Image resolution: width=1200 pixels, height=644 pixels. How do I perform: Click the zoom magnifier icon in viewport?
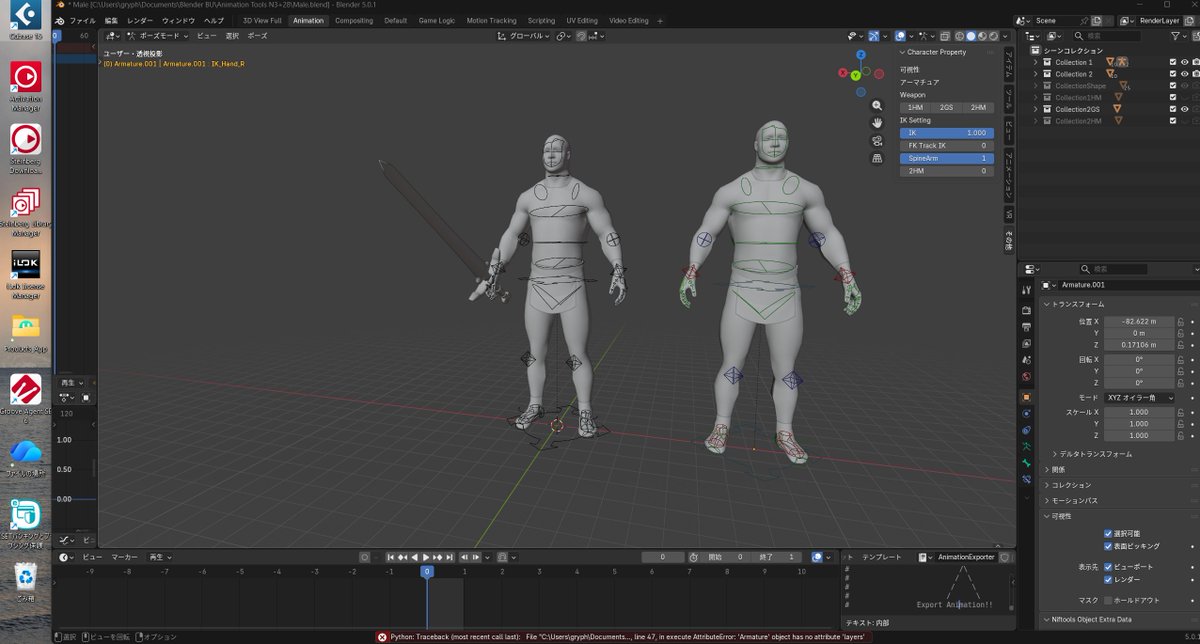(x=877, y=105)
